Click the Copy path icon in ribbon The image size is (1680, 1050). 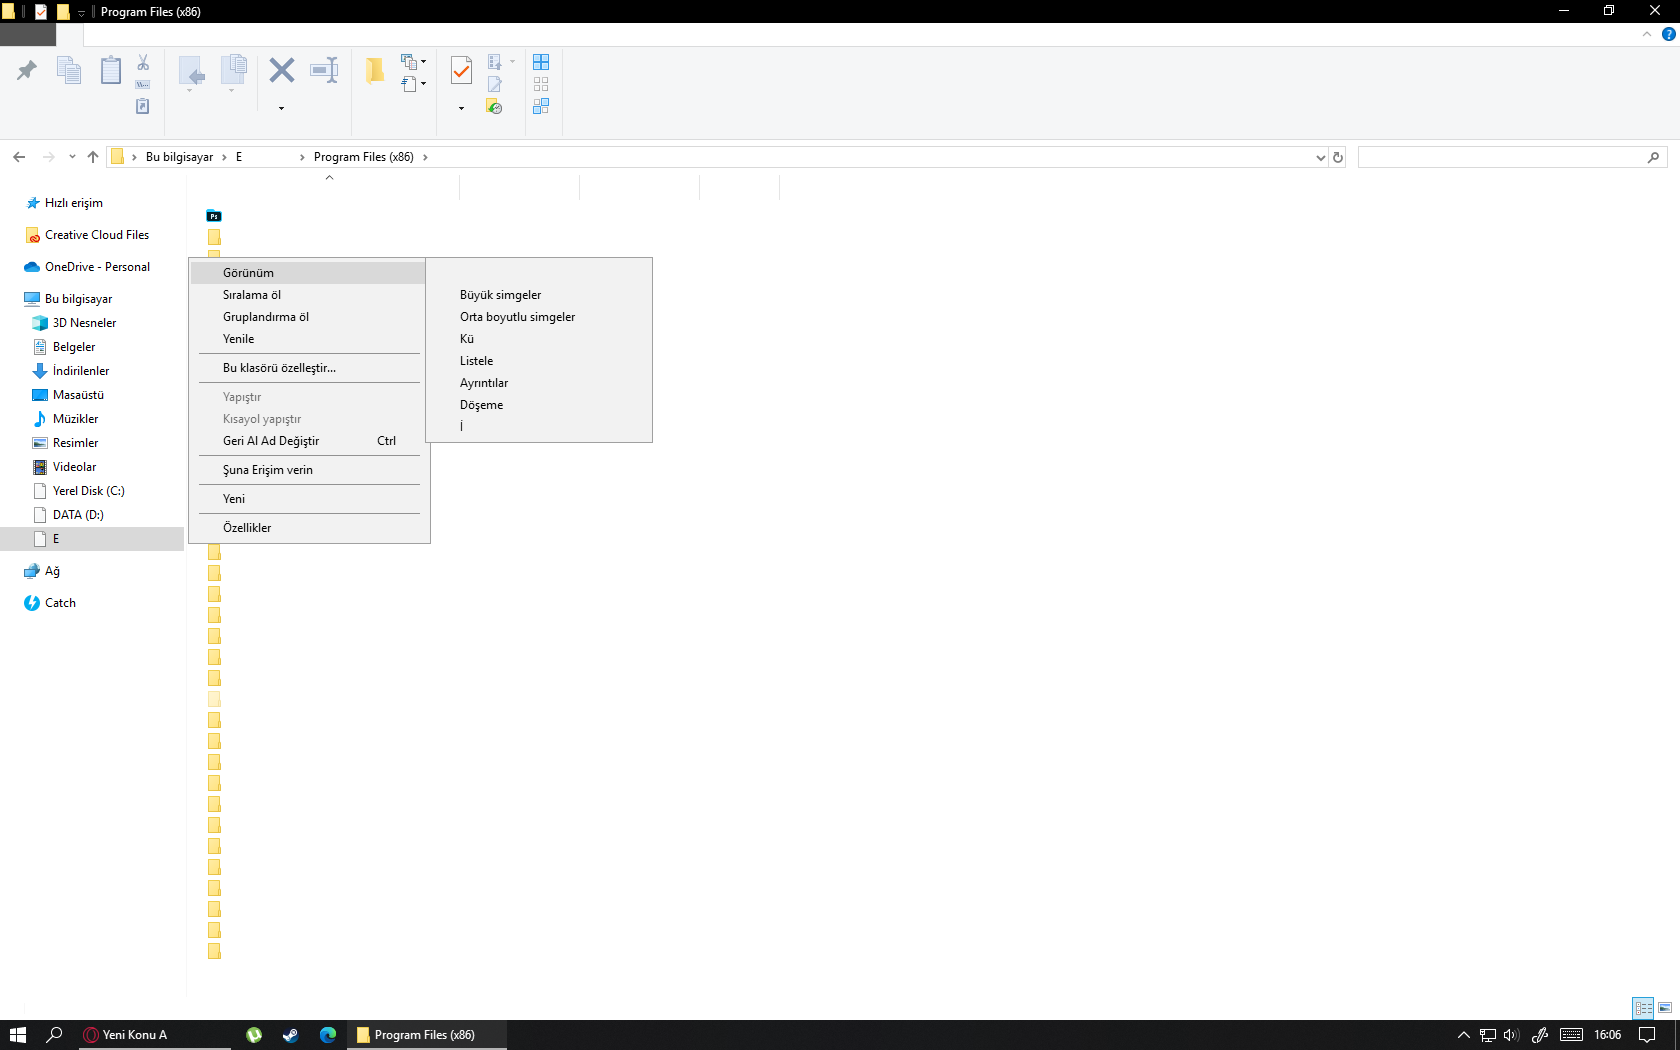click(x=143, y=85)
